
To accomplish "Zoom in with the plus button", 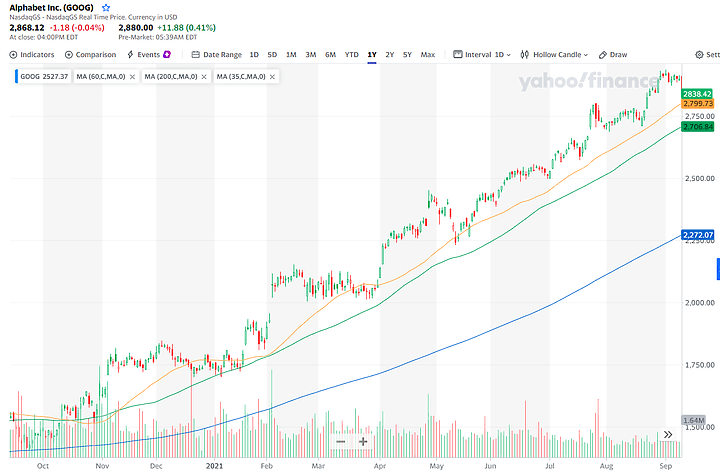I will 363,442.
